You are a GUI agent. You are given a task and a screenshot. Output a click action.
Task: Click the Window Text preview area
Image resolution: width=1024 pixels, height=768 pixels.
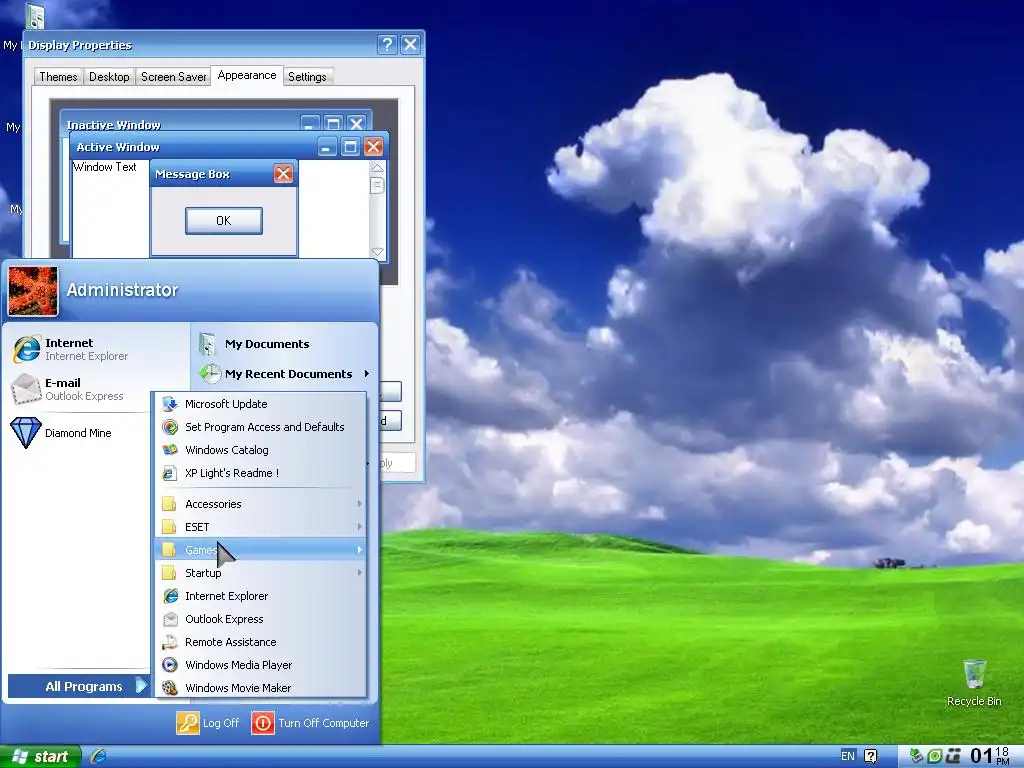click(105, 167)
